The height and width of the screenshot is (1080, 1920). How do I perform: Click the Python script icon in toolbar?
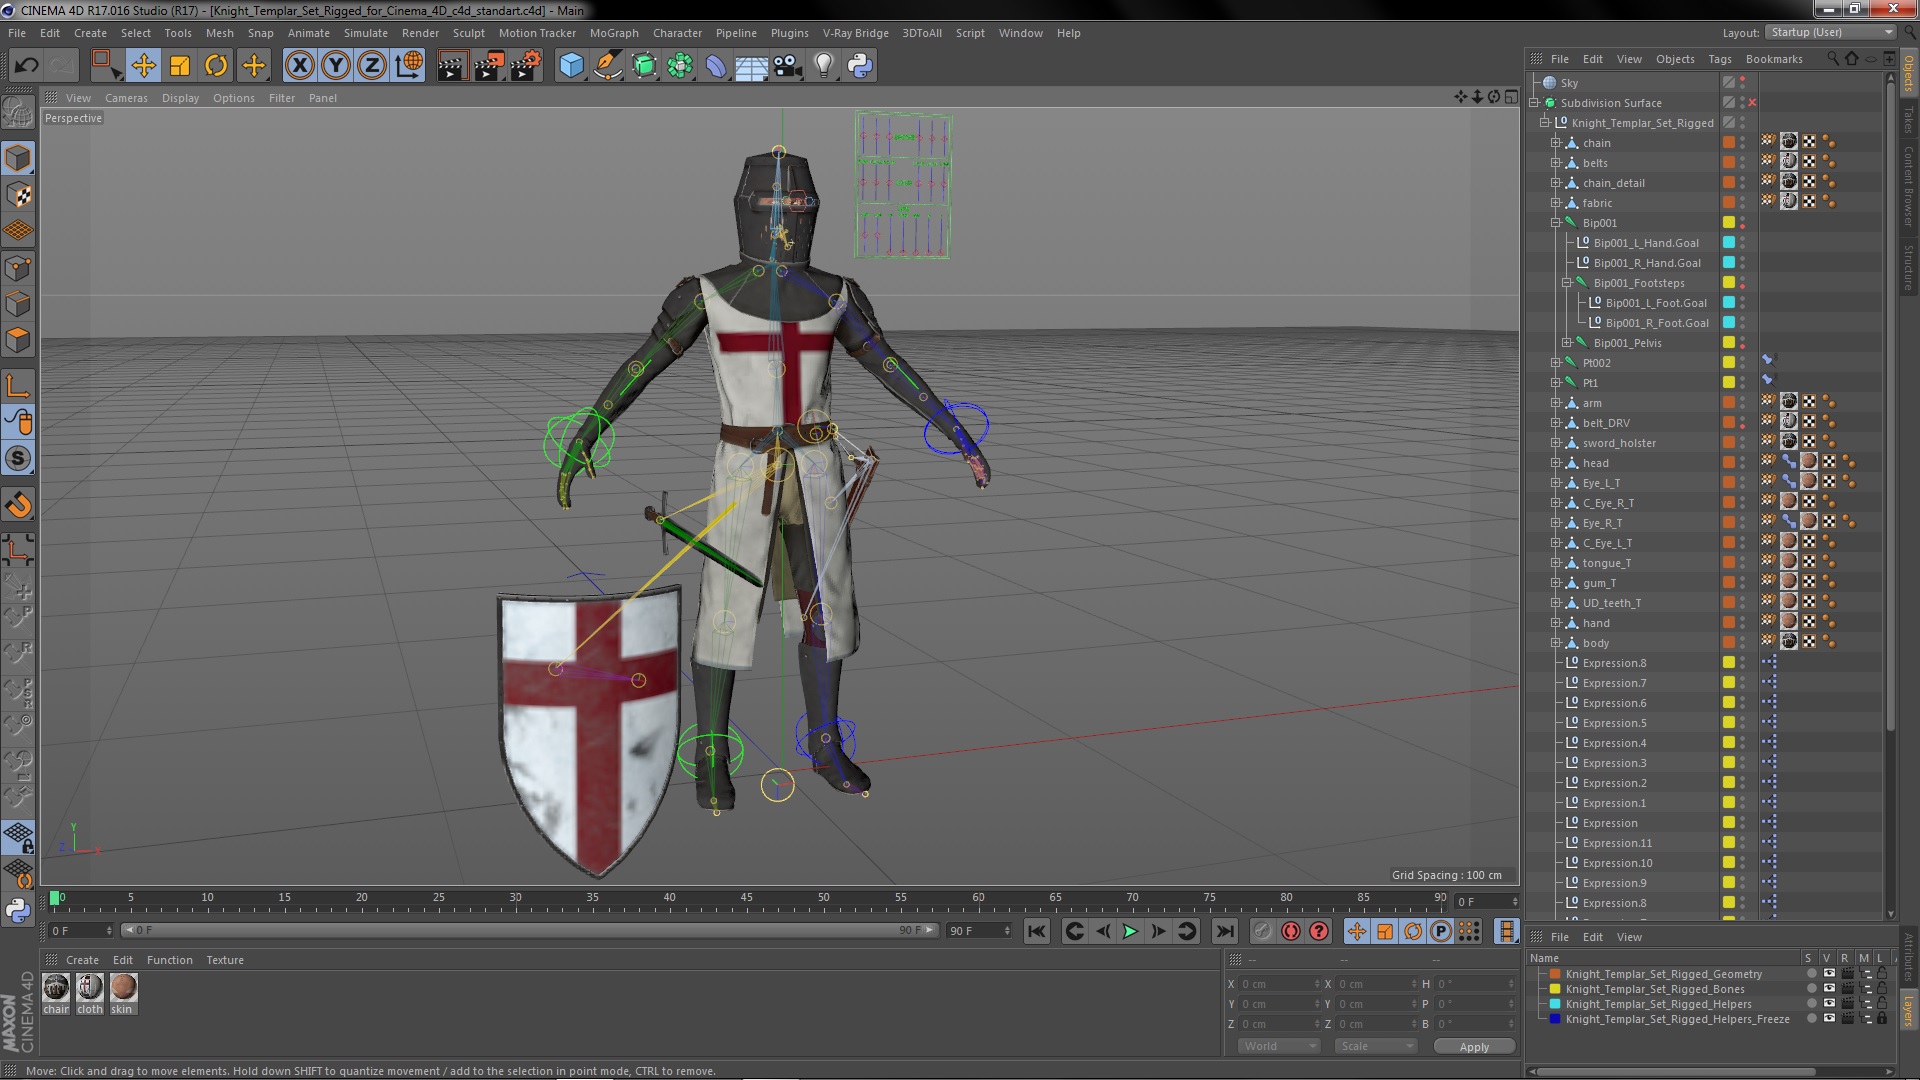pos(860,66)
